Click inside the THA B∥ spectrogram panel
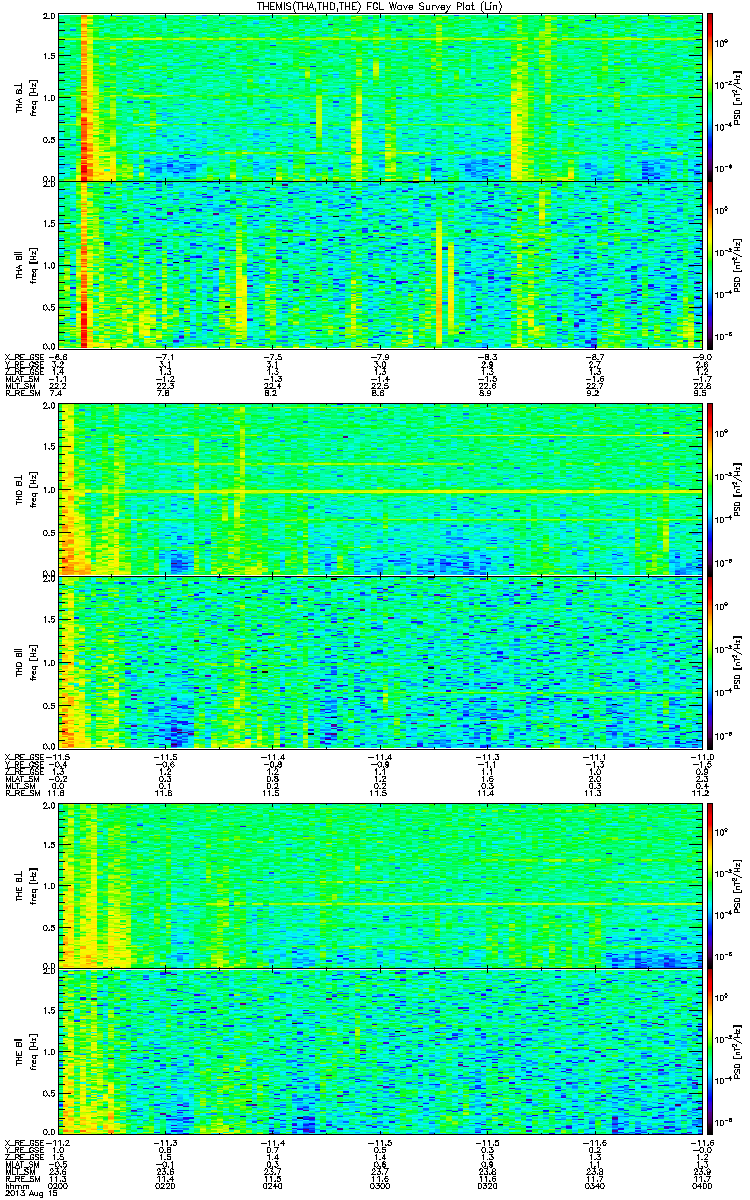The height and width of the screenshot is (1200, 750). tap(380, 264)
